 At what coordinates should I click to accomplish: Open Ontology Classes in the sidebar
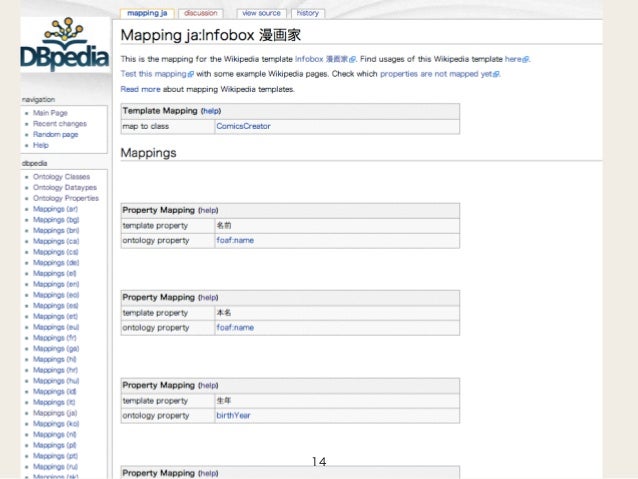click(x=61, y=177)
